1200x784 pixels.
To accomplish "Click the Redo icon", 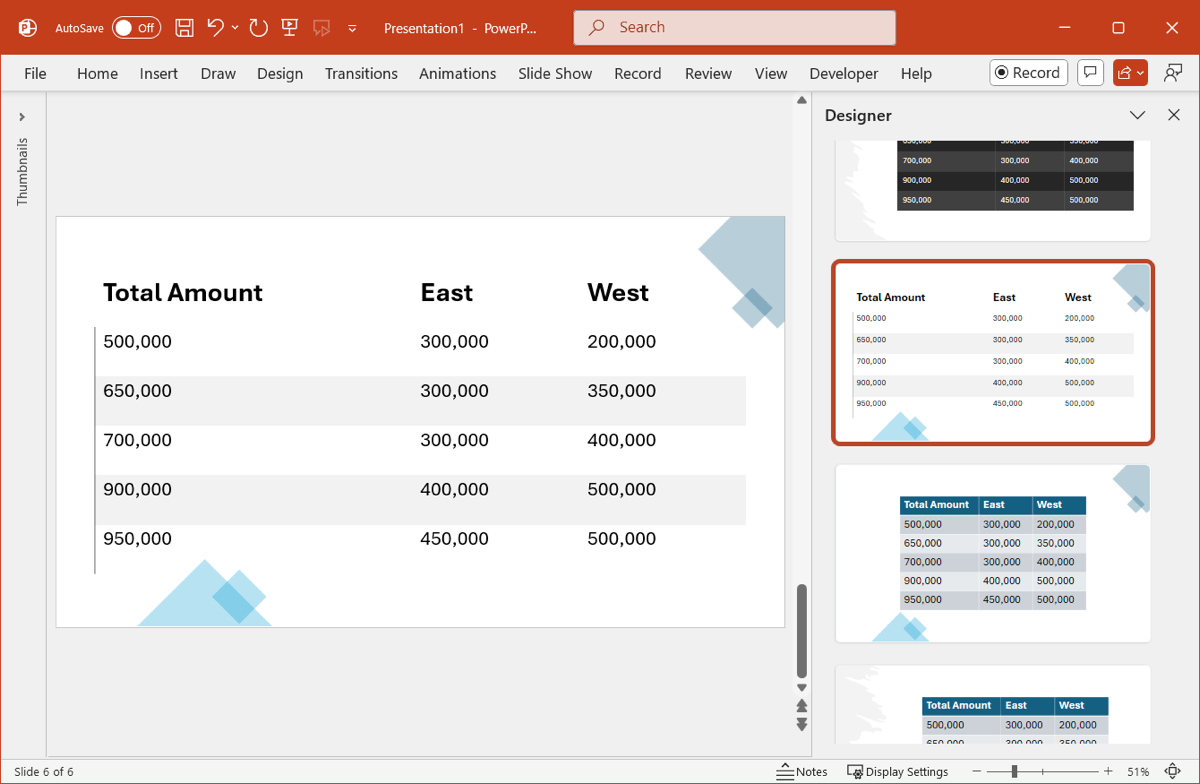I will (259, 28).
